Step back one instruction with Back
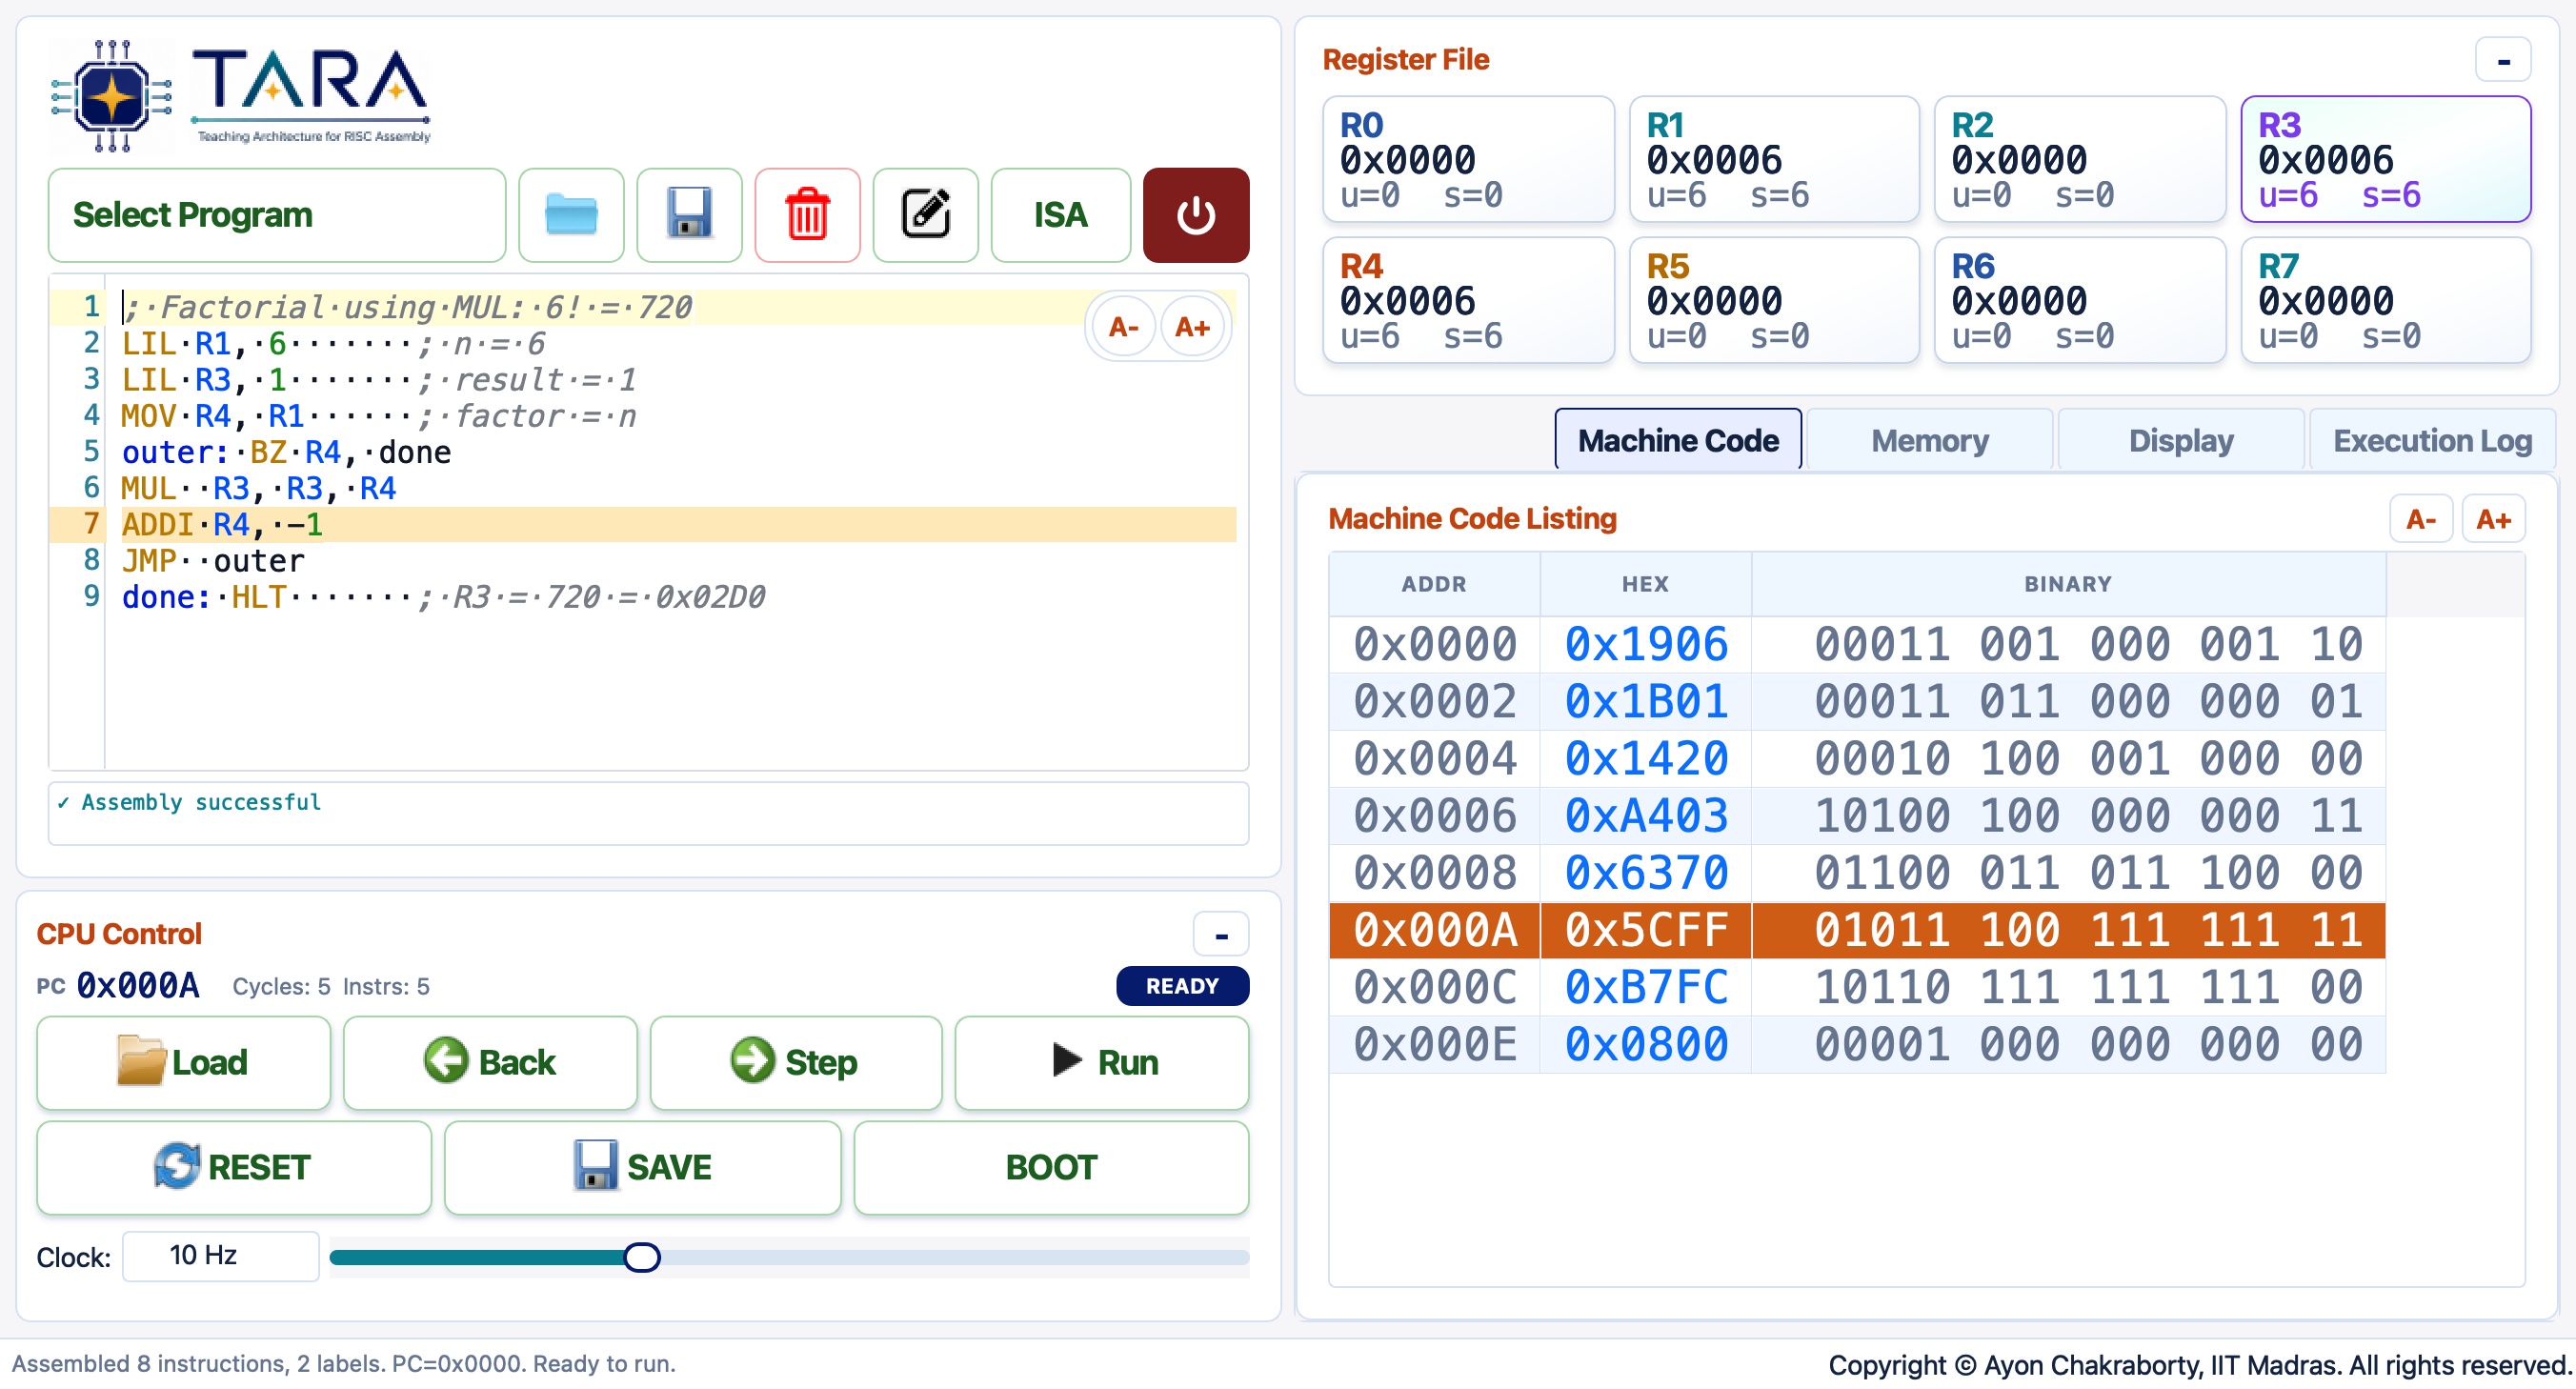 [490, 1062]
